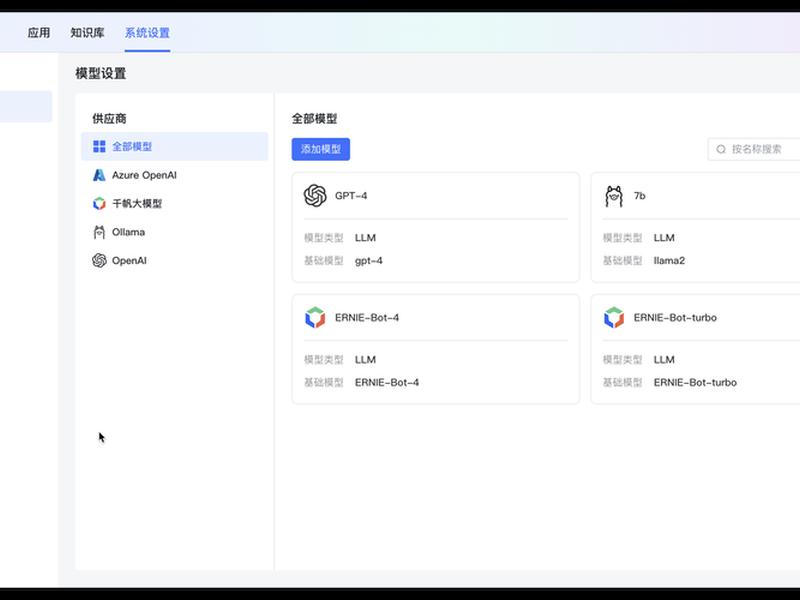
Task: Click the Azure OpenAI logo icon
Action: coord(99,175)
